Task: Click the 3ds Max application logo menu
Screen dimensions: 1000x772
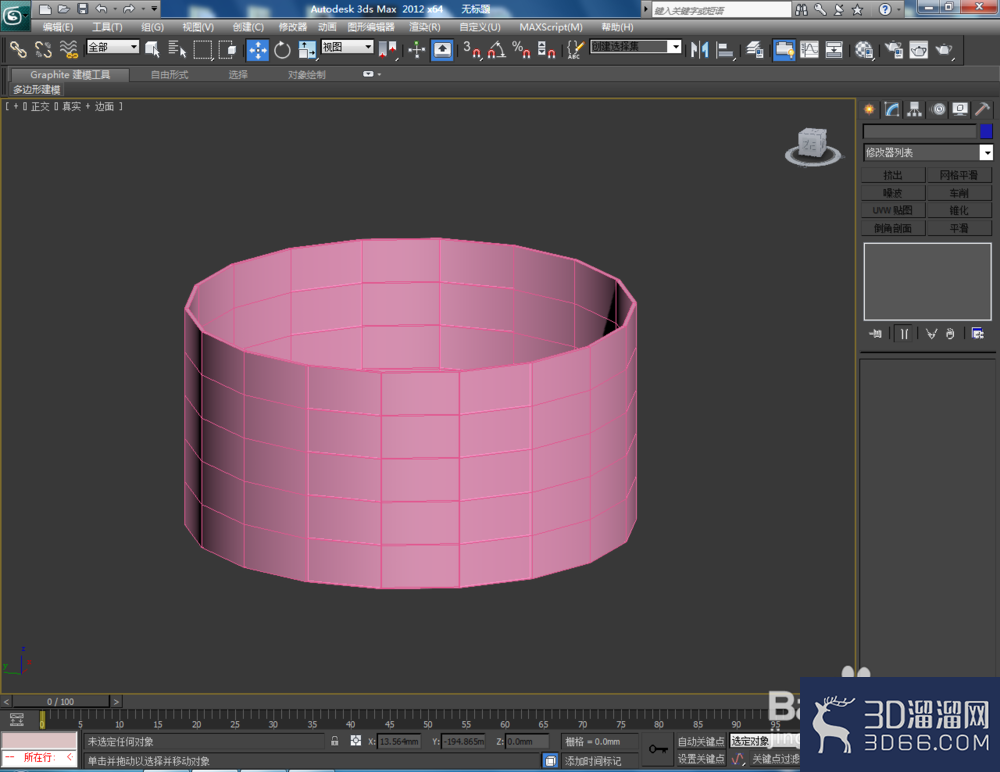Action: coord(14,15)
